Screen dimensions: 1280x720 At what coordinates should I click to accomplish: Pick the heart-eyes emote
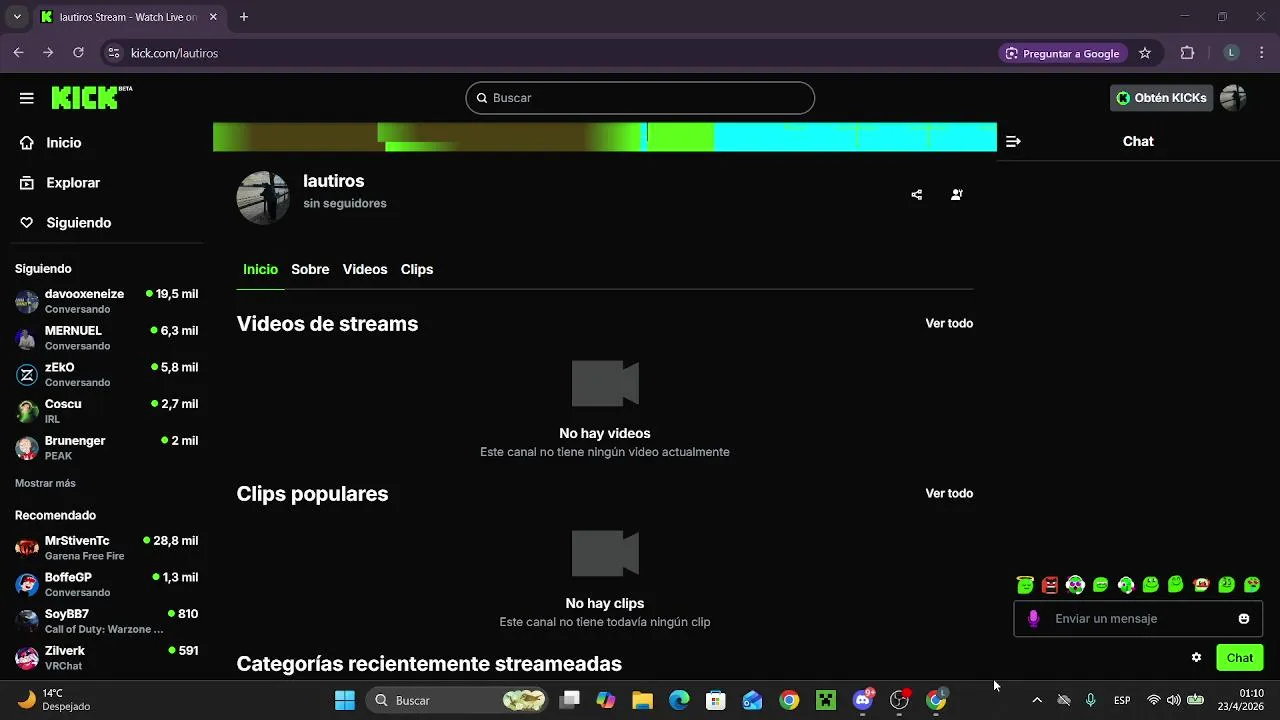[x=1252, y=585]
